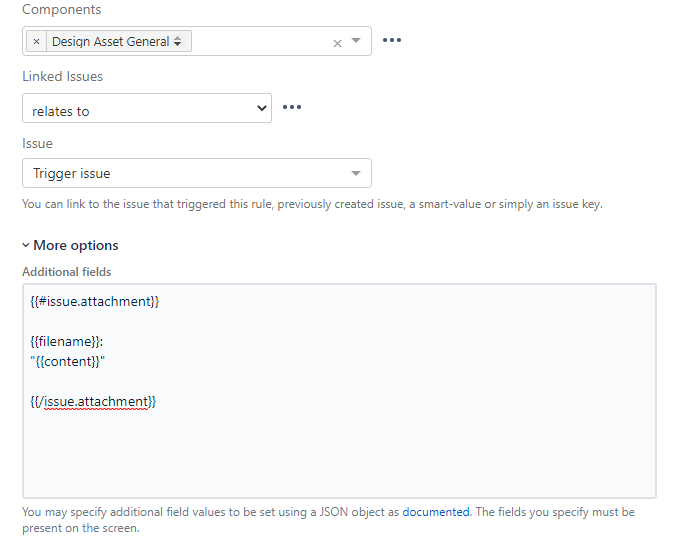Open the 'relates to' link type dropdown
699x553 pixels.
[x=147, y=108]
